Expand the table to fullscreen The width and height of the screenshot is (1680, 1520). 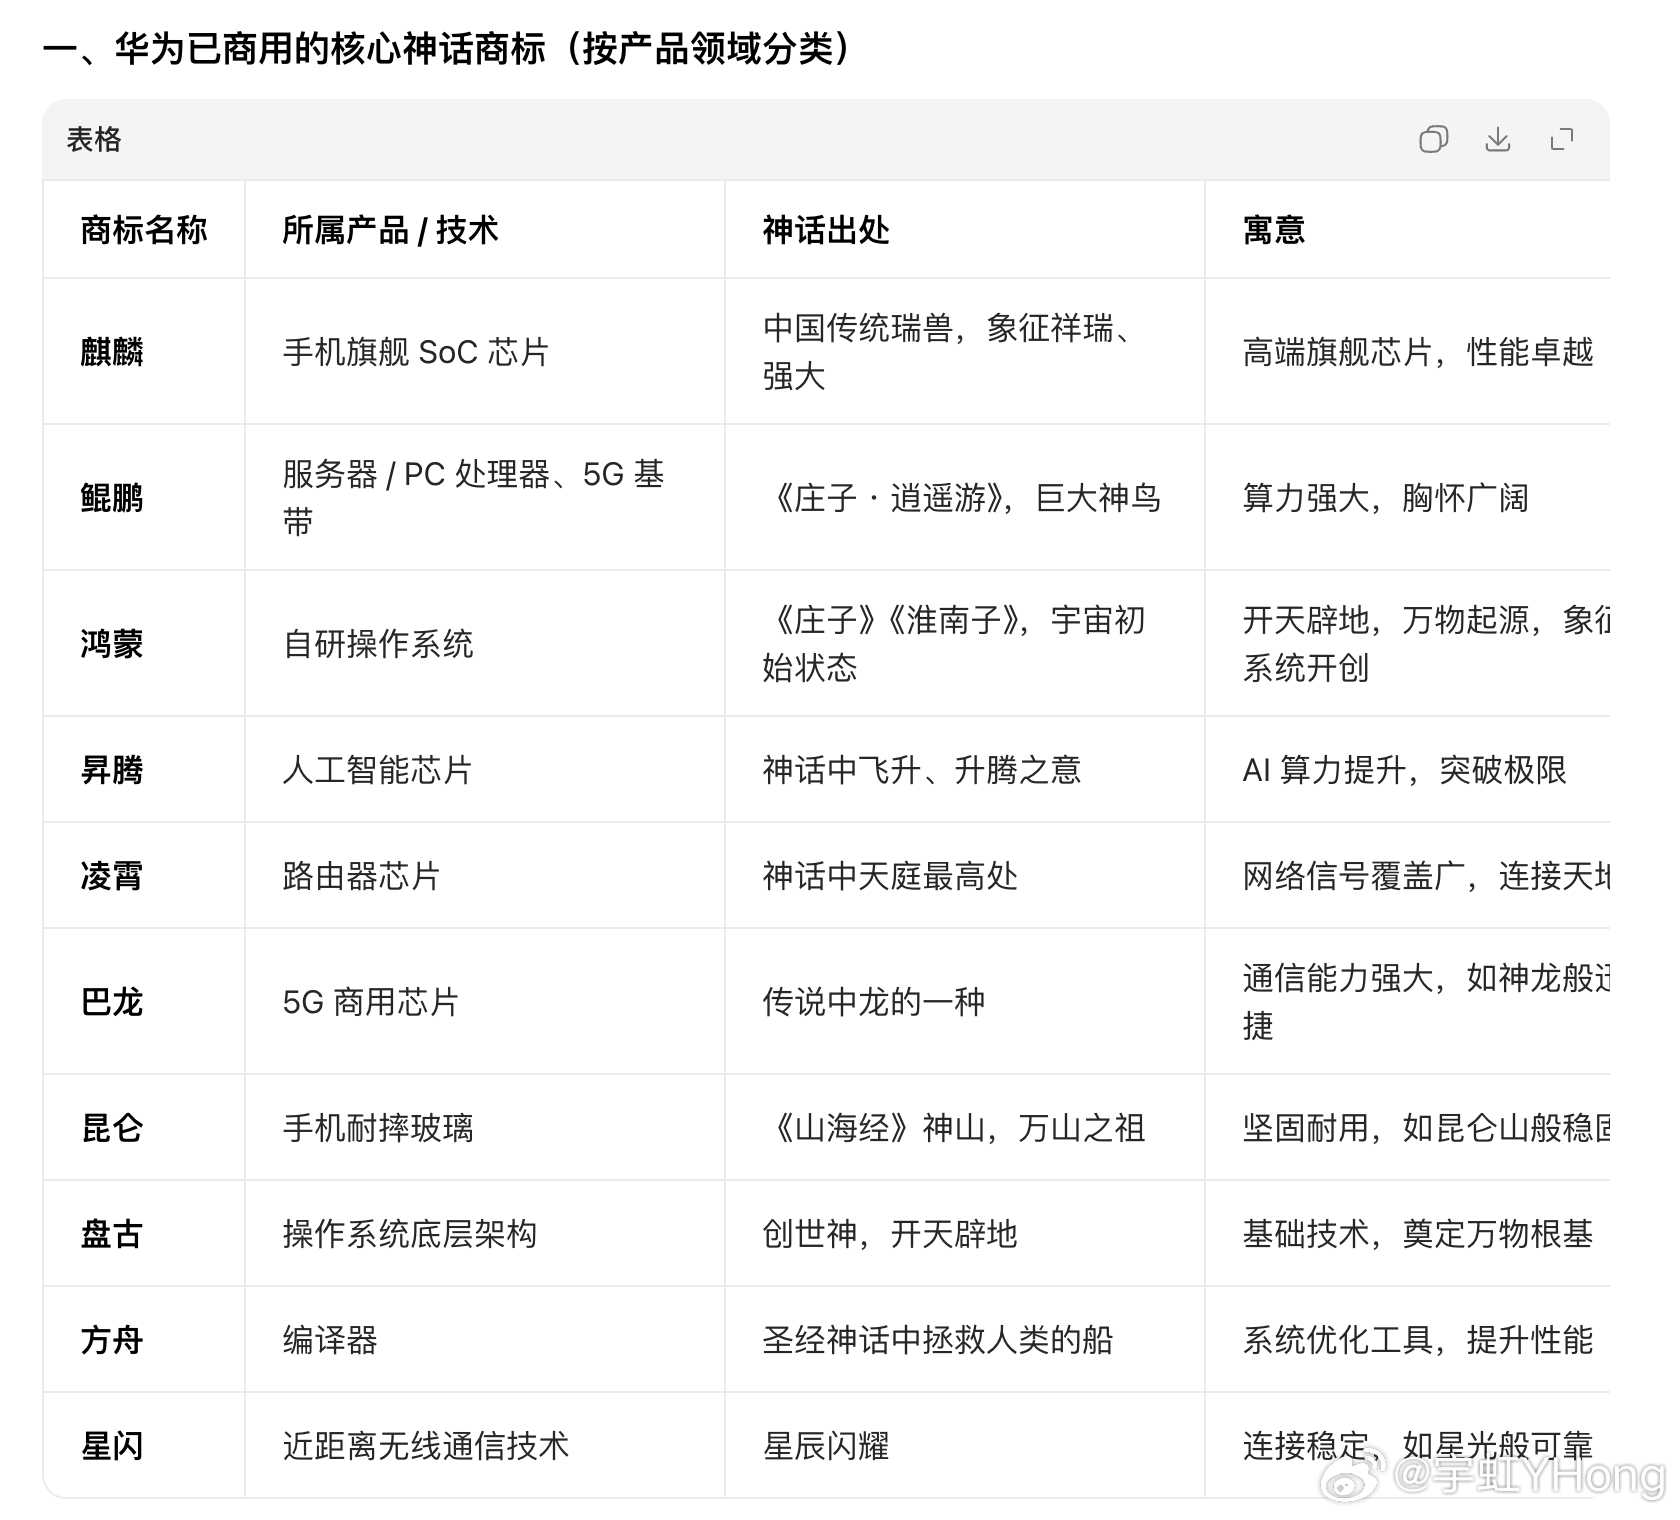(1561, 139)
